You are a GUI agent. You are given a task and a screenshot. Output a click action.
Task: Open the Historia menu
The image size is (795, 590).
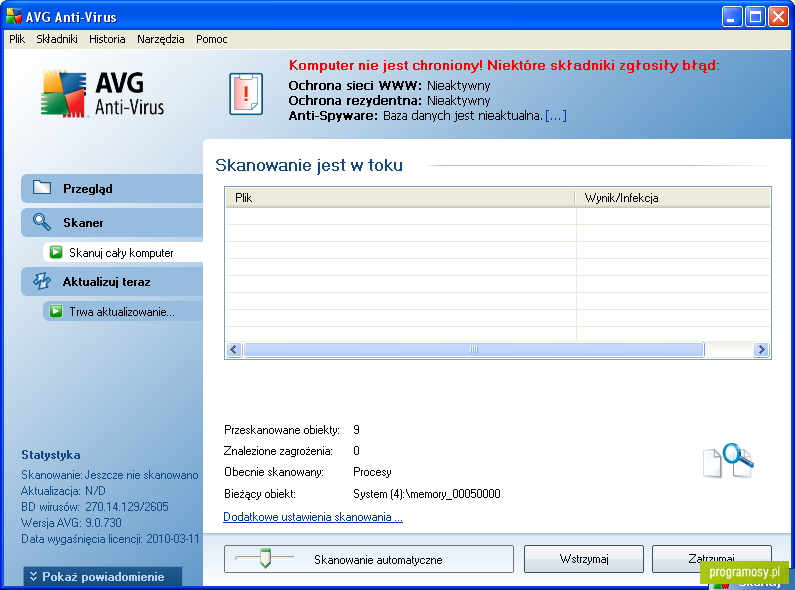coord(107,39)
